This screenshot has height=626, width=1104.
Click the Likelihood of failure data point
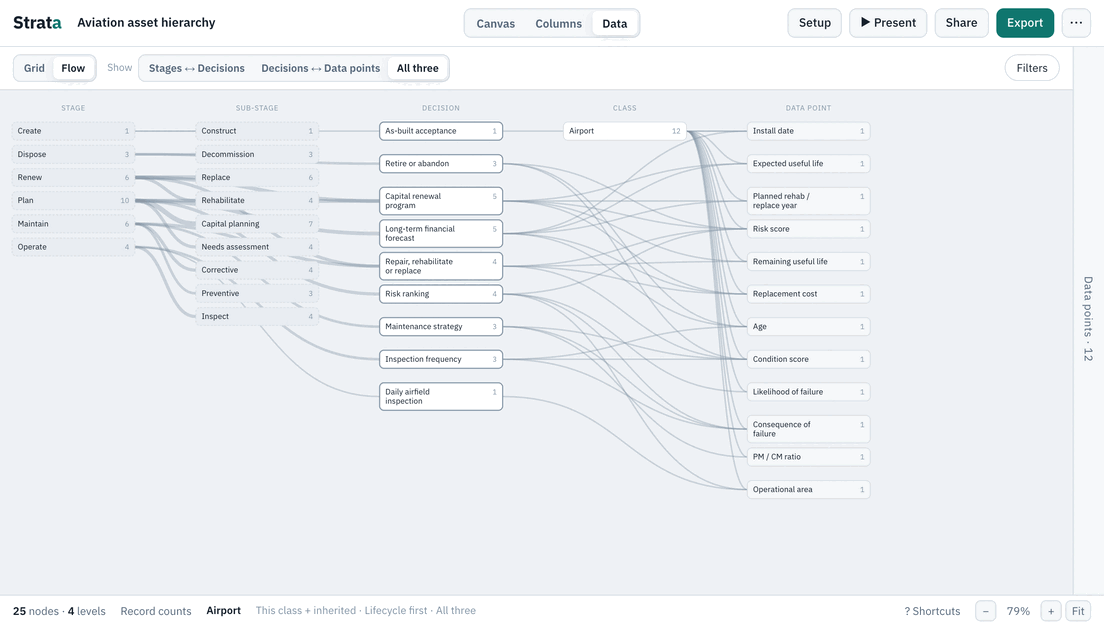pos(808,392)
